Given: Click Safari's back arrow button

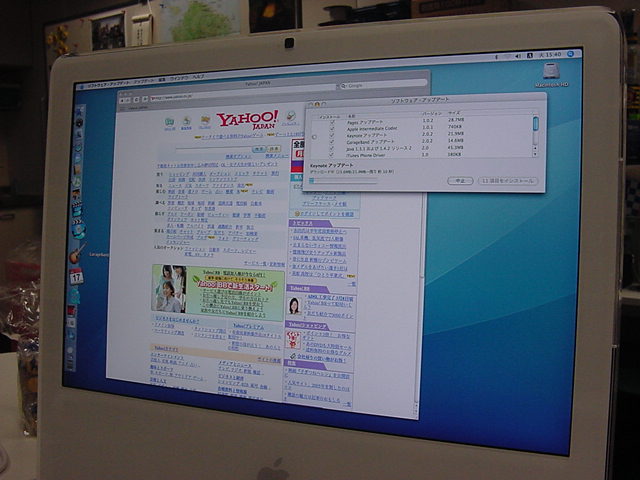Looking at the screenshot, I should [122, 100].
